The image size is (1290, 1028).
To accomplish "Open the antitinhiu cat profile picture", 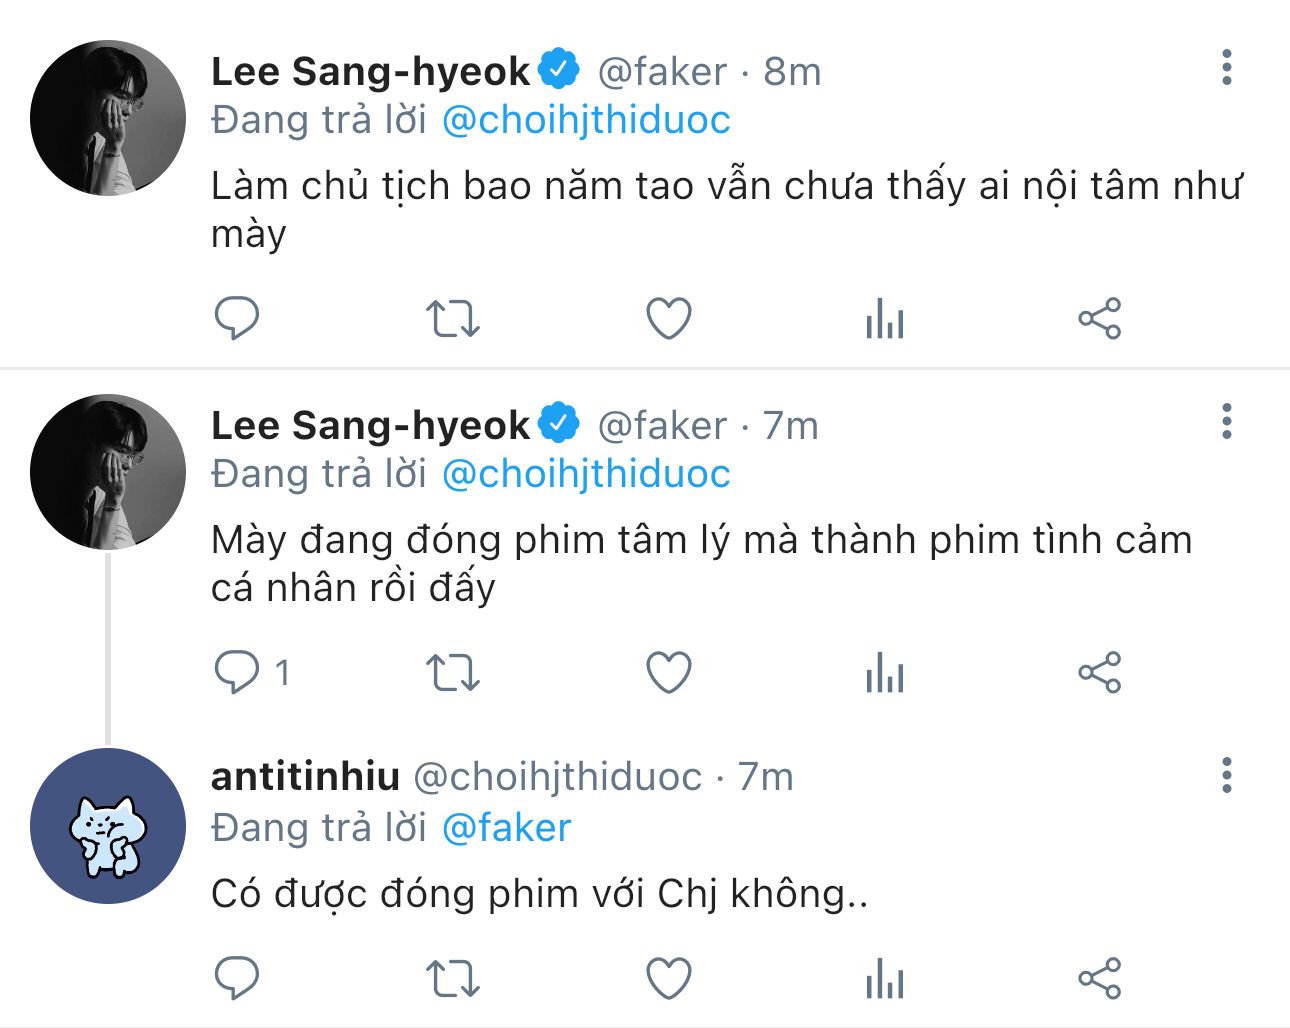I will (x=108, y=826).
